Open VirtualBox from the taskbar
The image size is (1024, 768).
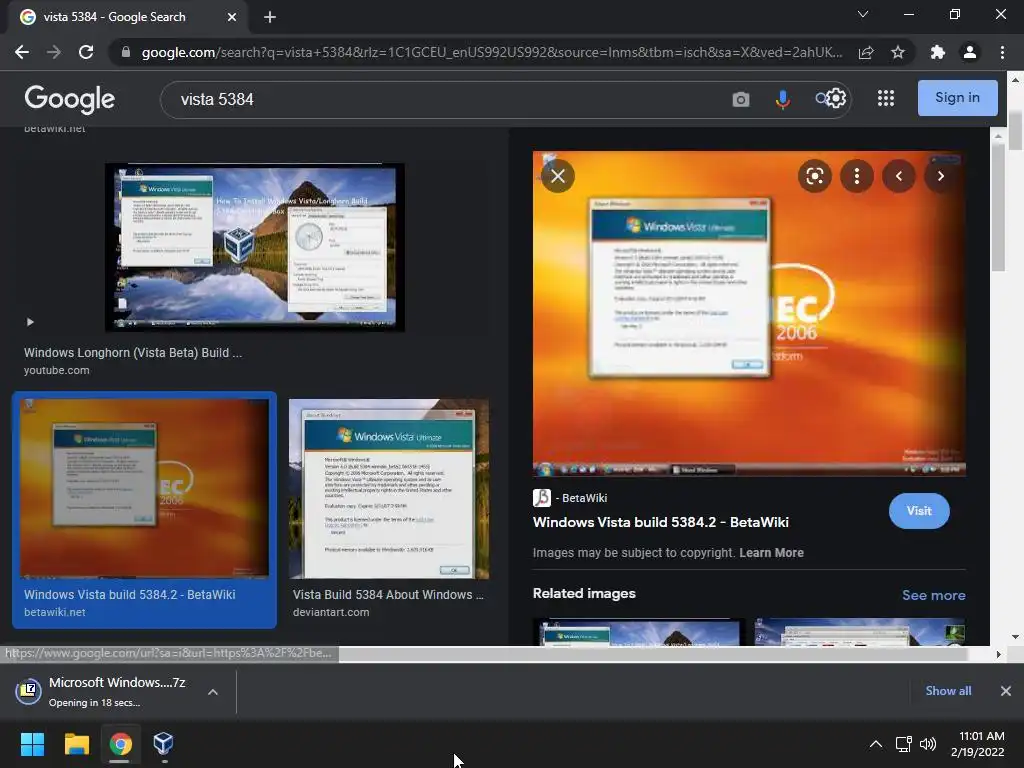[163, 744]
